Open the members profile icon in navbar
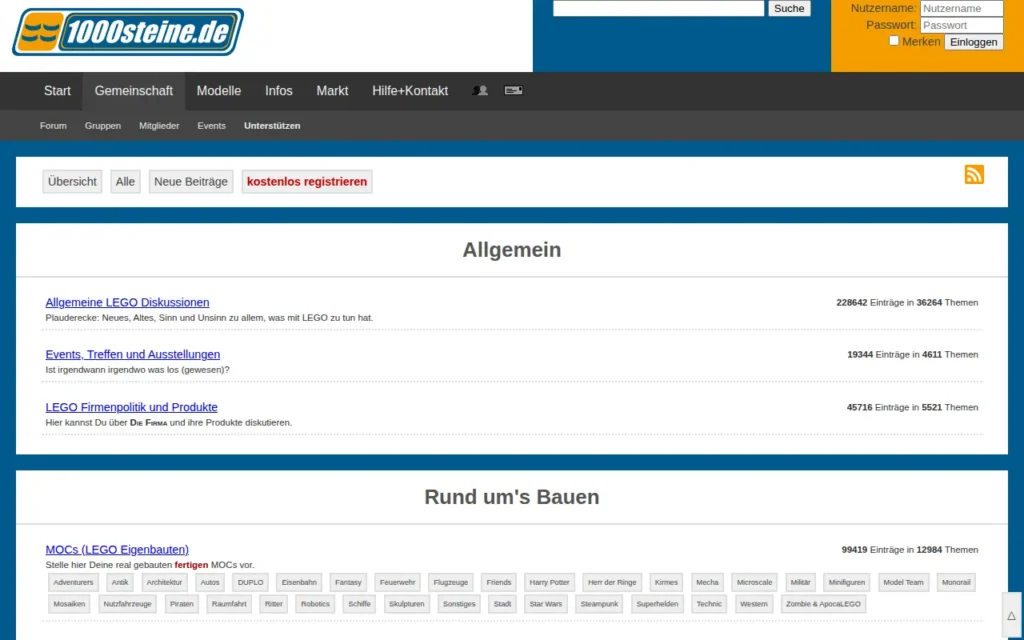Image resolution: width=1024 pixels, height=640 pixels. click(480, 91)
